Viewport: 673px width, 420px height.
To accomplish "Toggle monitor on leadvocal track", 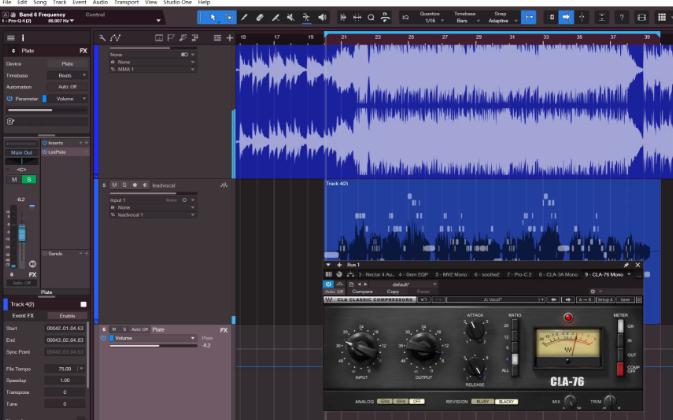I will (145, 185).
